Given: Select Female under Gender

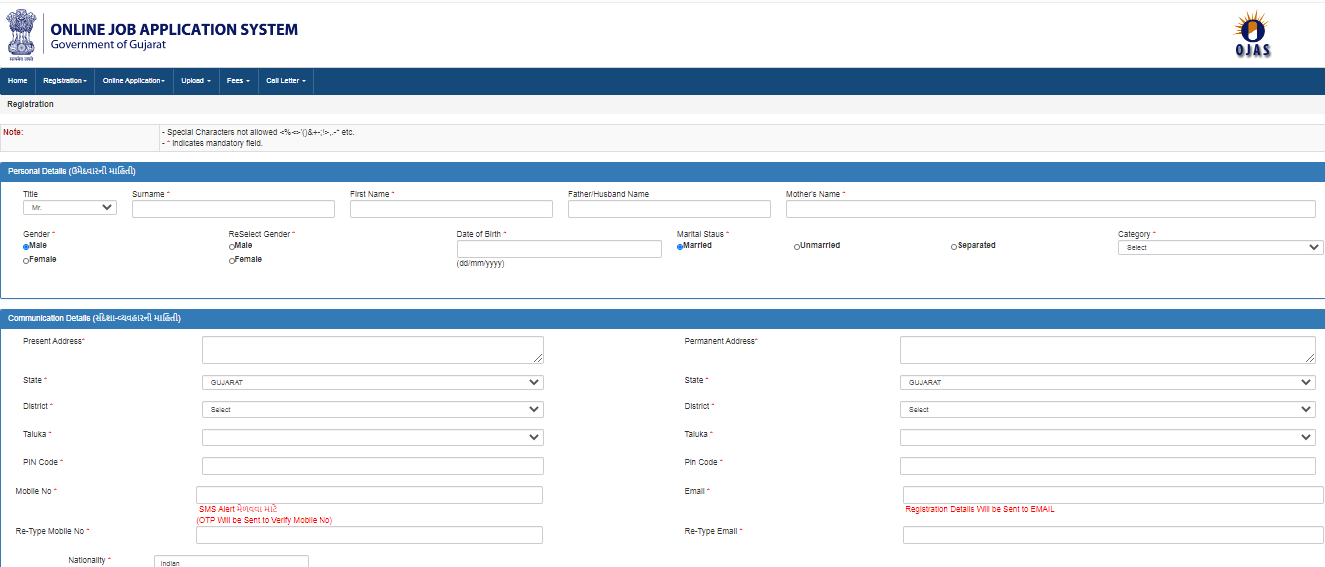Looking at the screenshot, I should pos(26,260).
